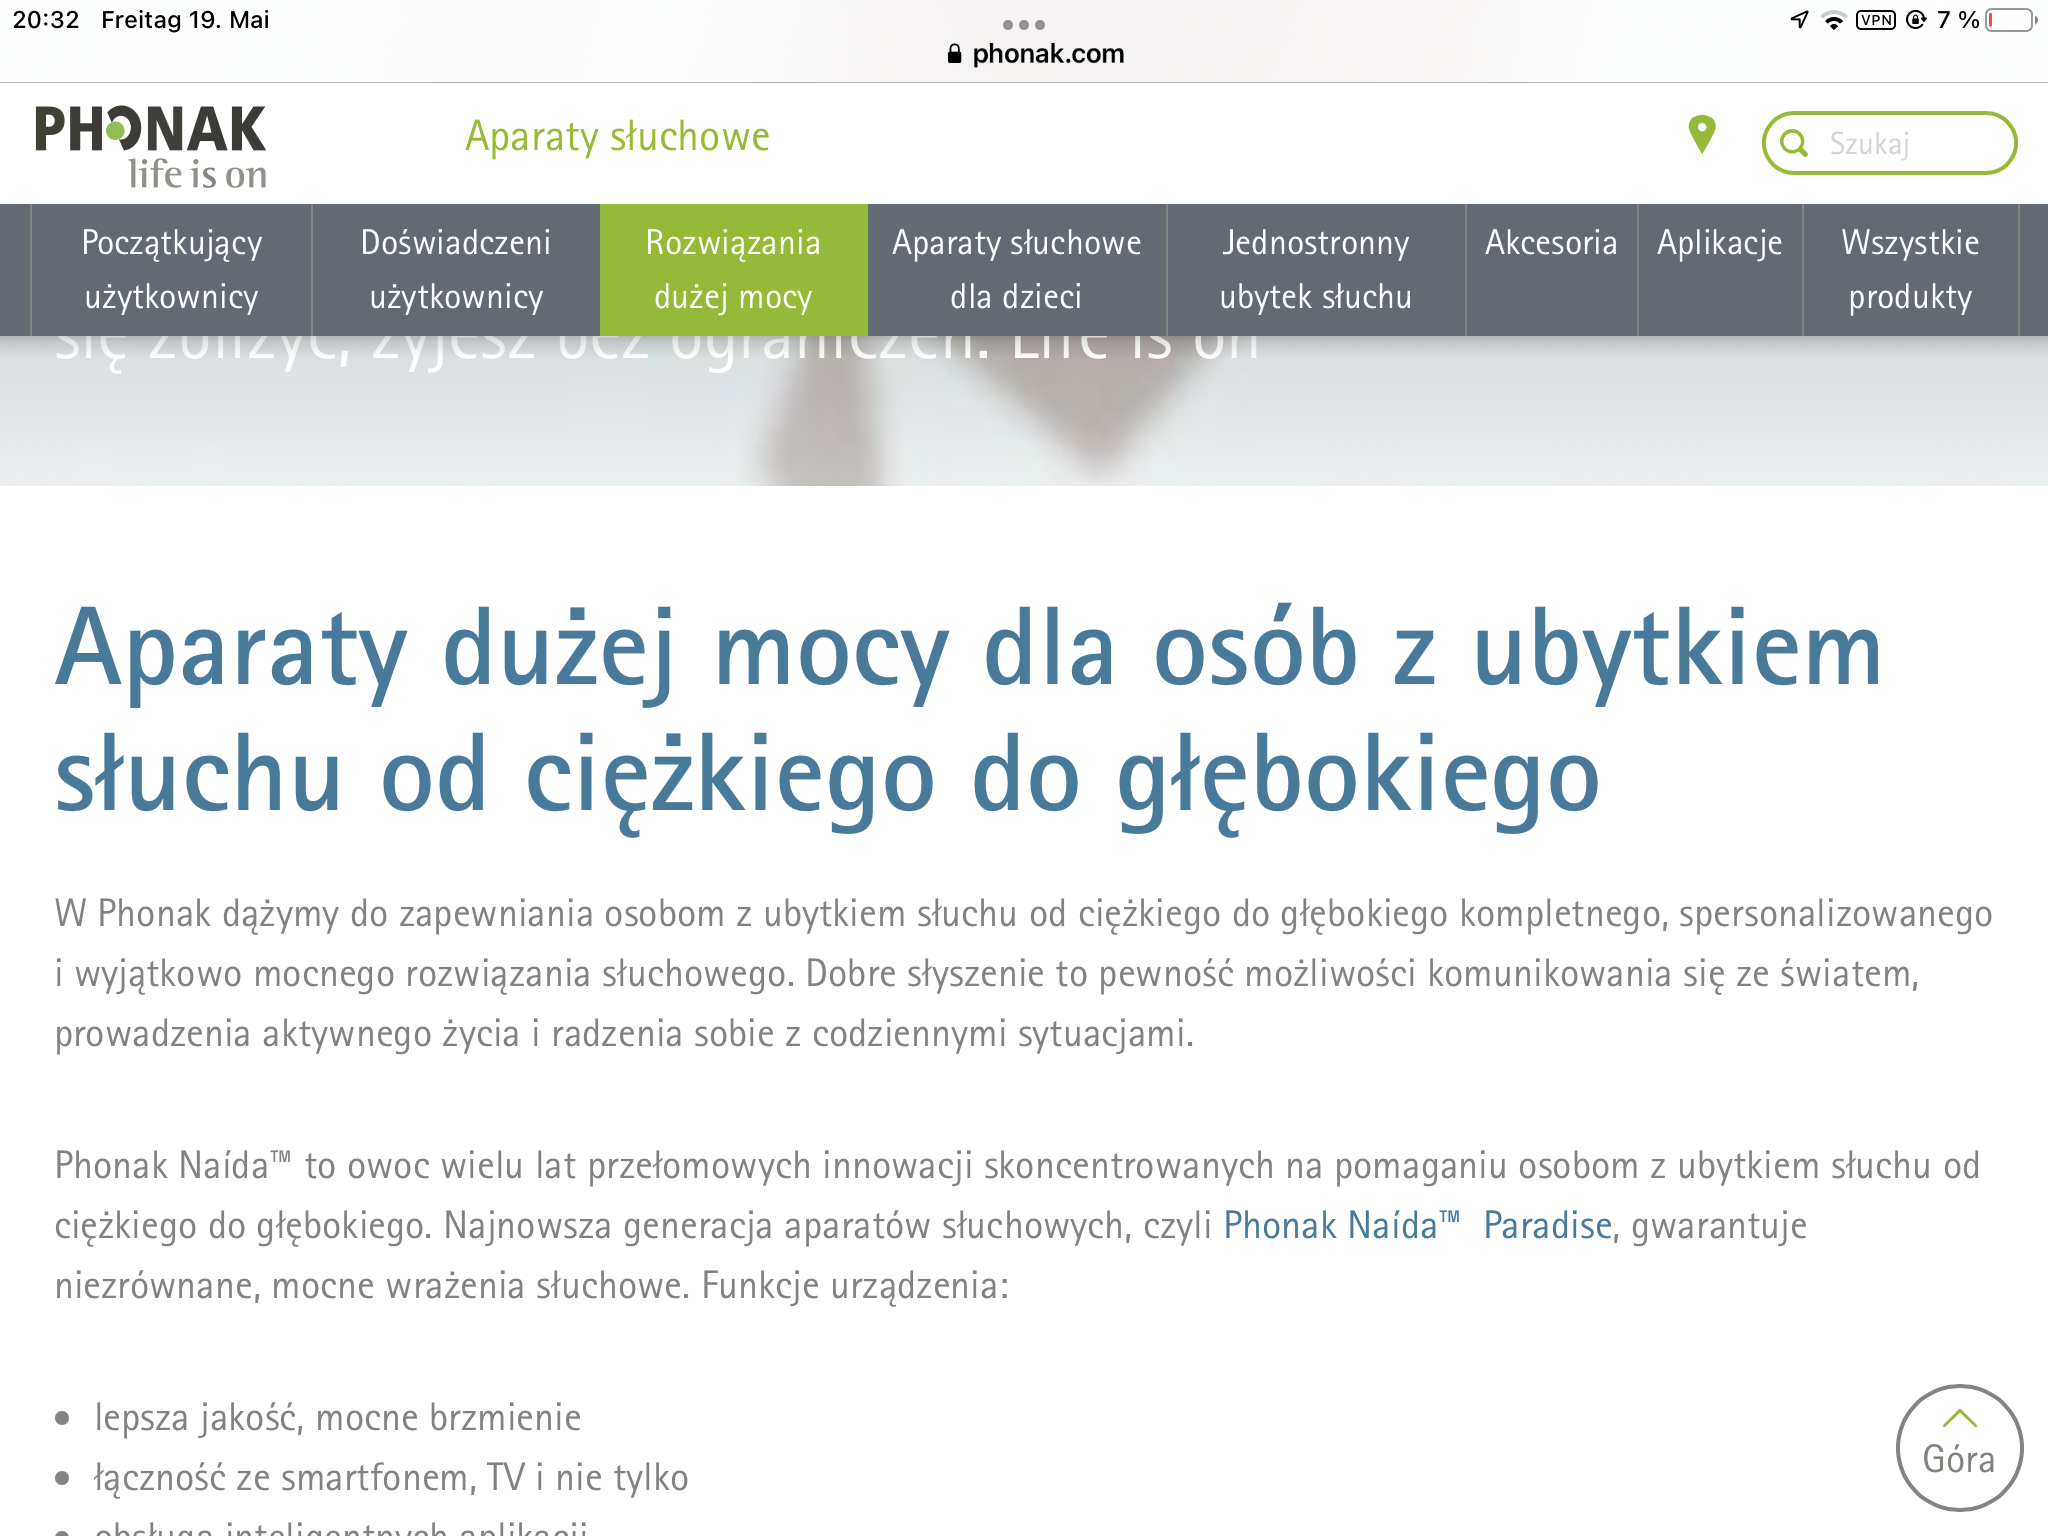The height and width of the screenshot is (1536, 2048).
Task: Tap the Wi-Fi status icon
Action: pos(1833,21)
